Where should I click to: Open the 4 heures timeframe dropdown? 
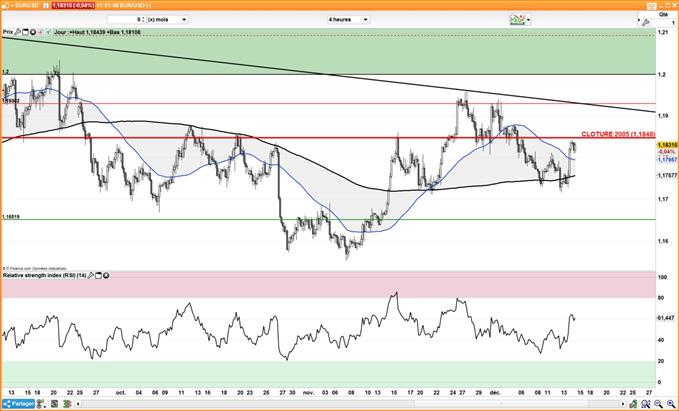(x=347, y=19)
